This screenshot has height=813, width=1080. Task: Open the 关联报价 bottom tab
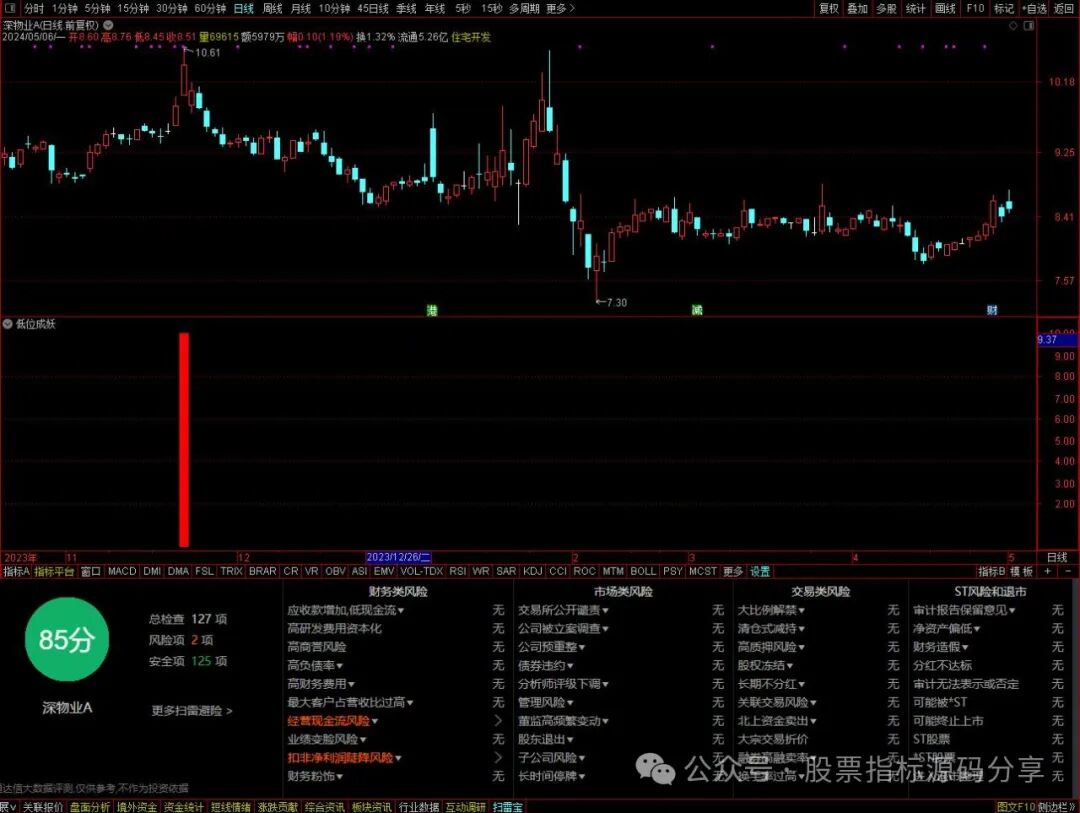[43, 807]
